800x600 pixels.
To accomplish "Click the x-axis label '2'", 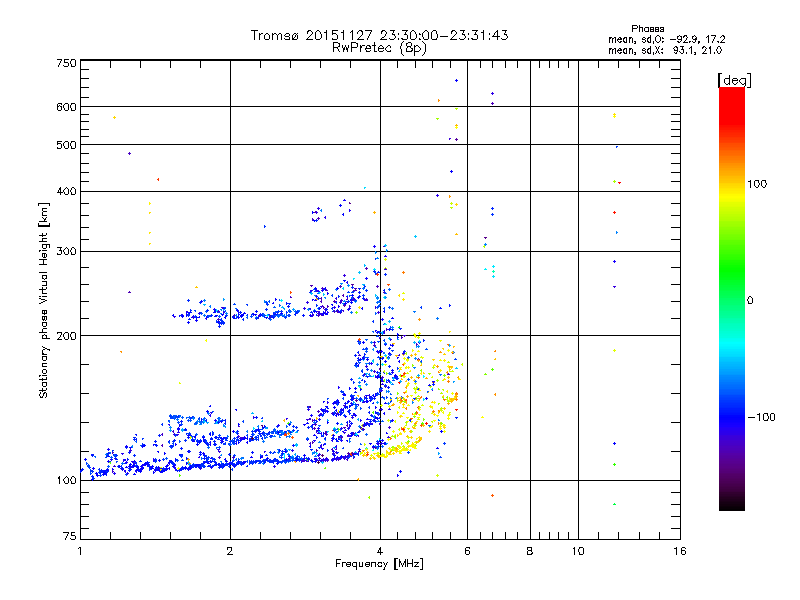I will tap(230, 551).
